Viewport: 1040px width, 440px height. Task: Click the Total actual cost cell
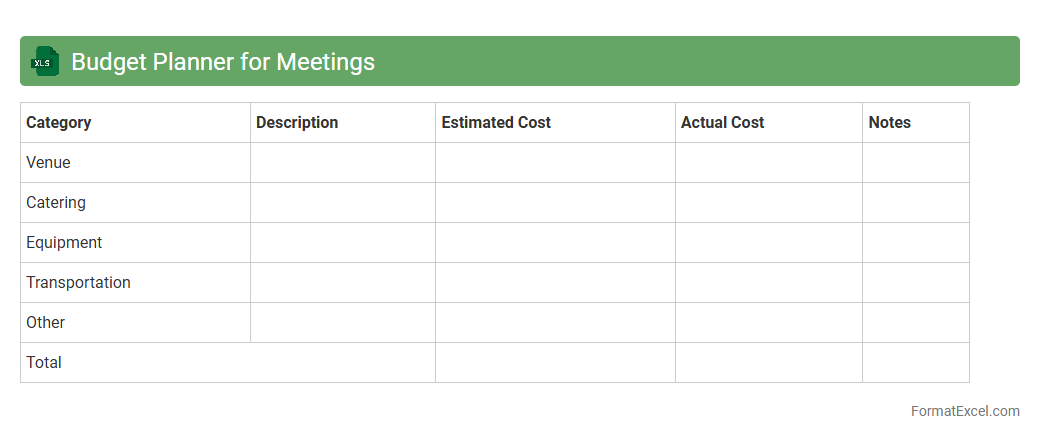click(x=768, y=363)
